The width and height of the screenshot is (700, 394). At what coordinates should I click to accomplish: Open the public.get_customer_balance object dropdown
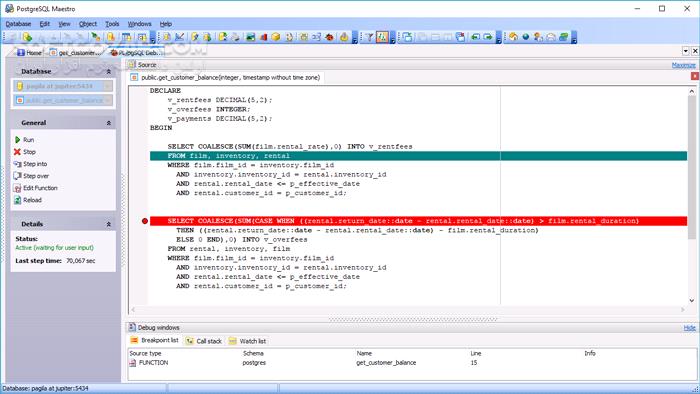point(108,100)
